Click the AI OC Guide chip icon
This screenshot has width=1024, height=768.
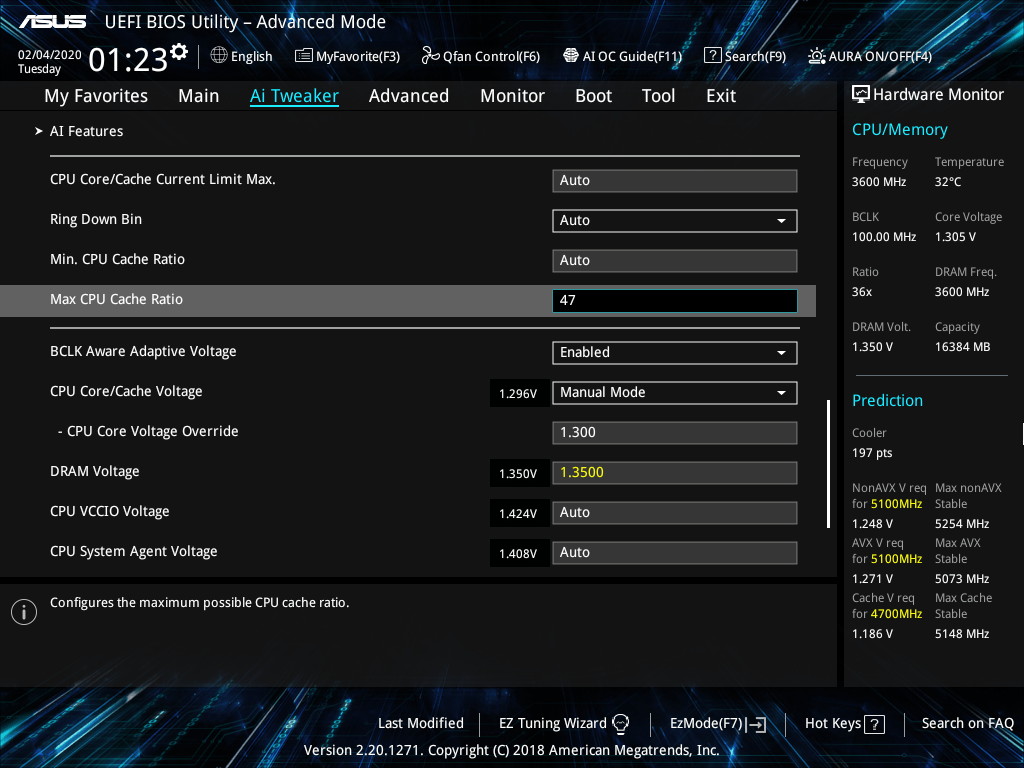[571, 56]
